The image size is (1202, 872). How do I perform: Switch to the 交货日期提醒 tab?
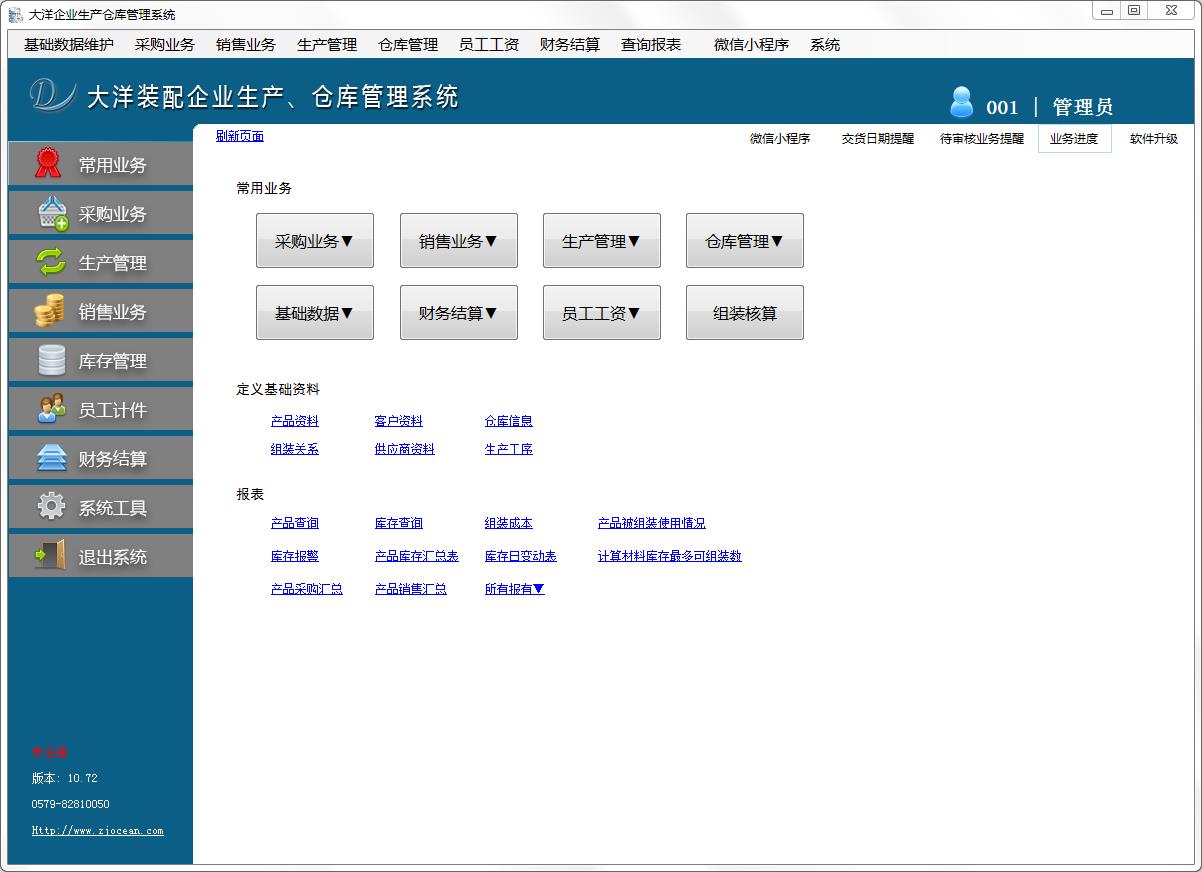click(x=878, y=139)
